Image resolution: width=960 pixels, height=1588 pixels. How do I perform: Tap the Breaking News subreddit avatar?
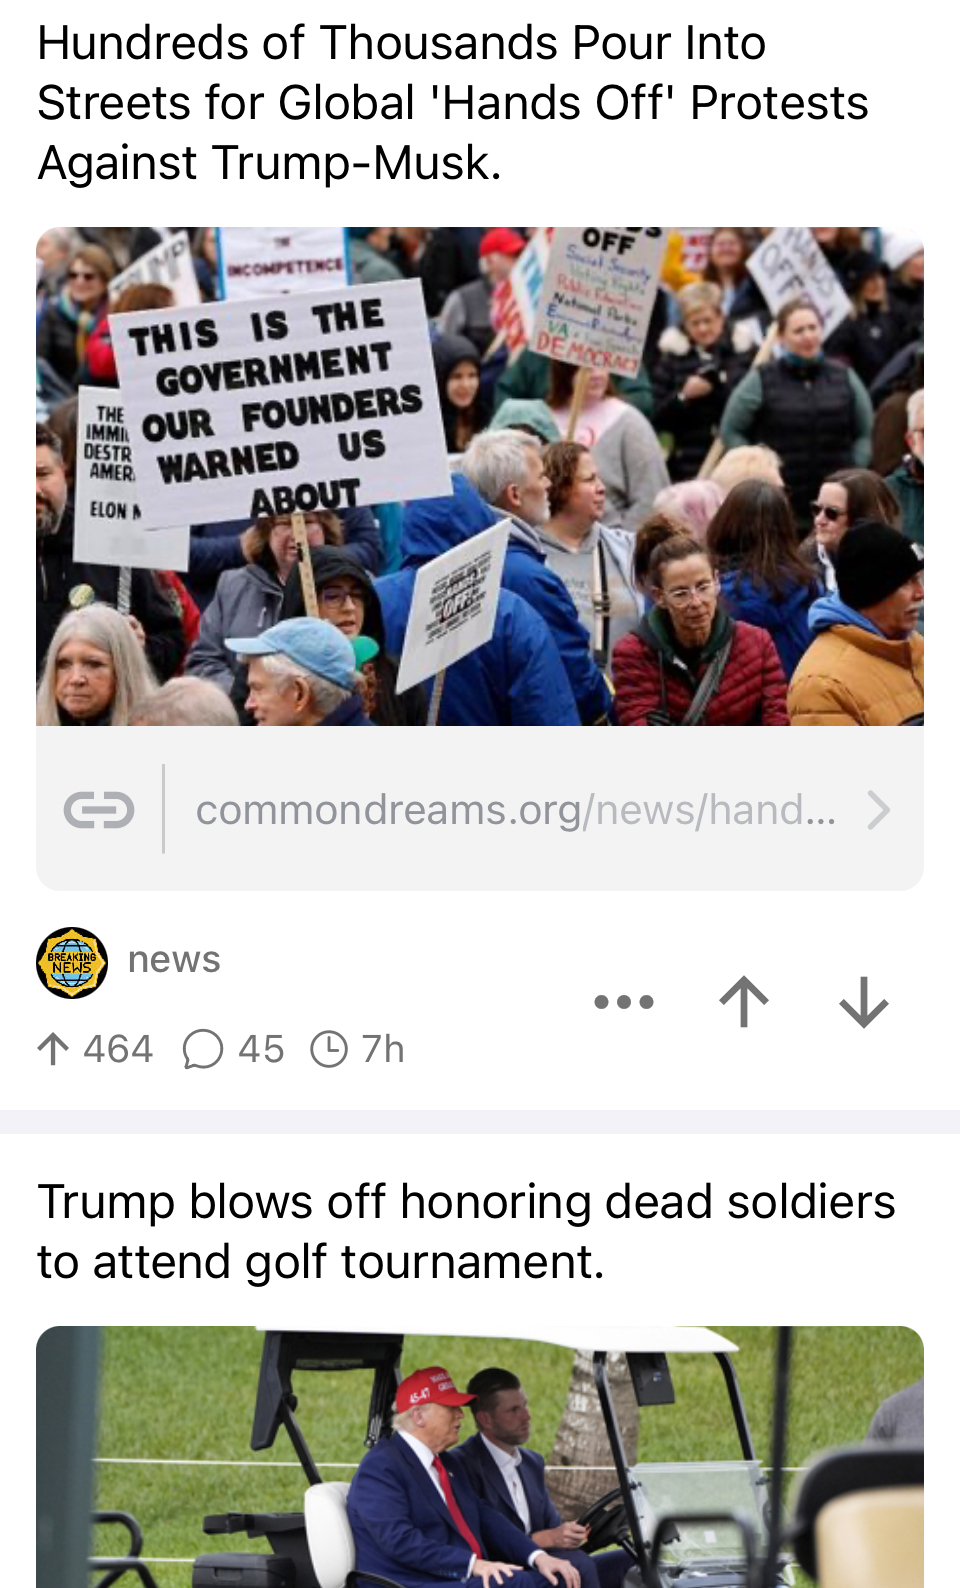coord(72,962)
